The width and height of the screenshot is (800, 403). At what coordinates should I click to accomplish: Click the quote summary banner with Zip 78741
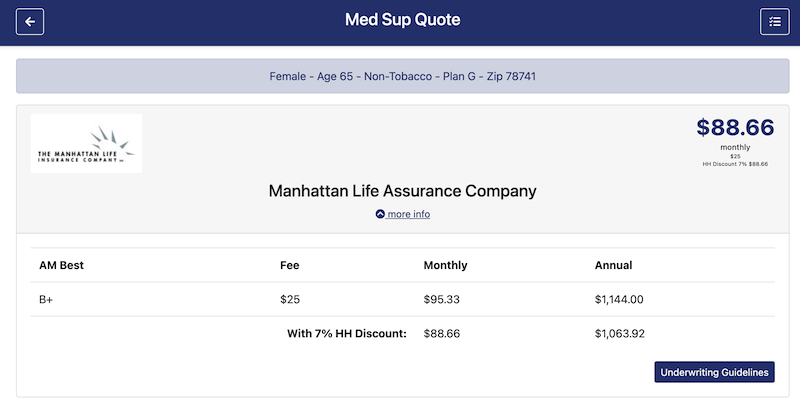coord(403,76)
